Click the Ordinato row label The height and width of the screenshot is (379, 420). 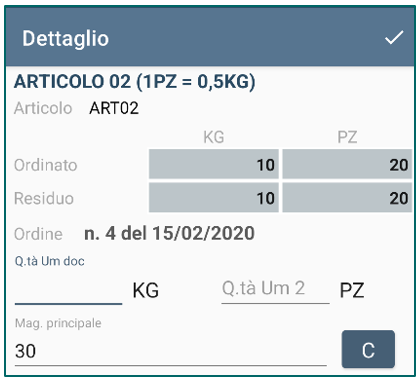tap(46, 165)
